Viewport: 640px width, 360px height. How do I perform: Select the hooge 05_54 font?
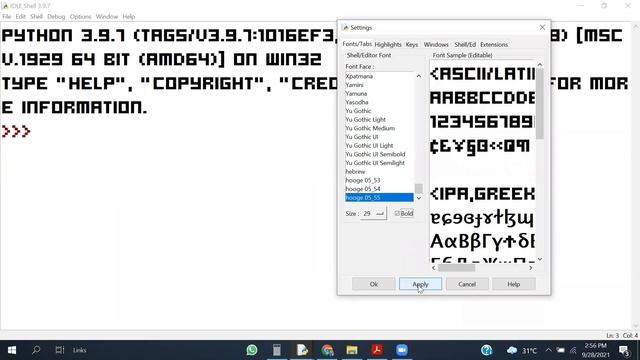pos(379,189)
